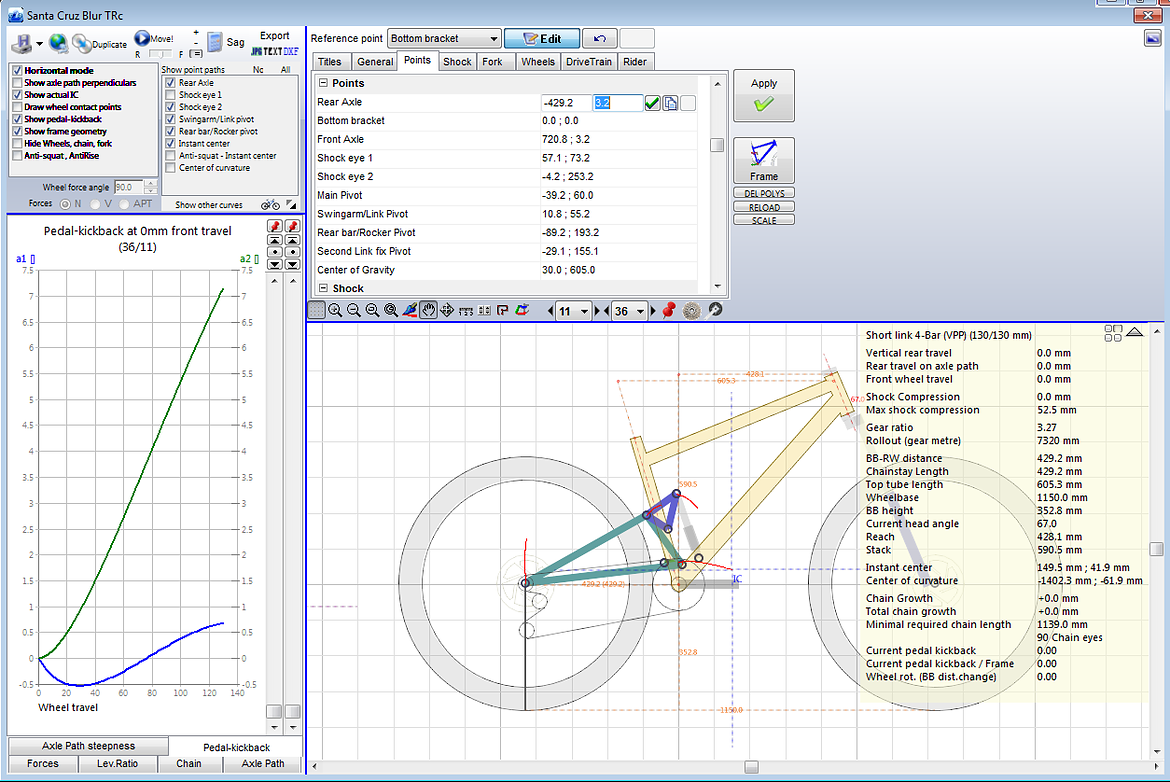
Task: Click the save disk icon
Action: [x=22, y=43]
